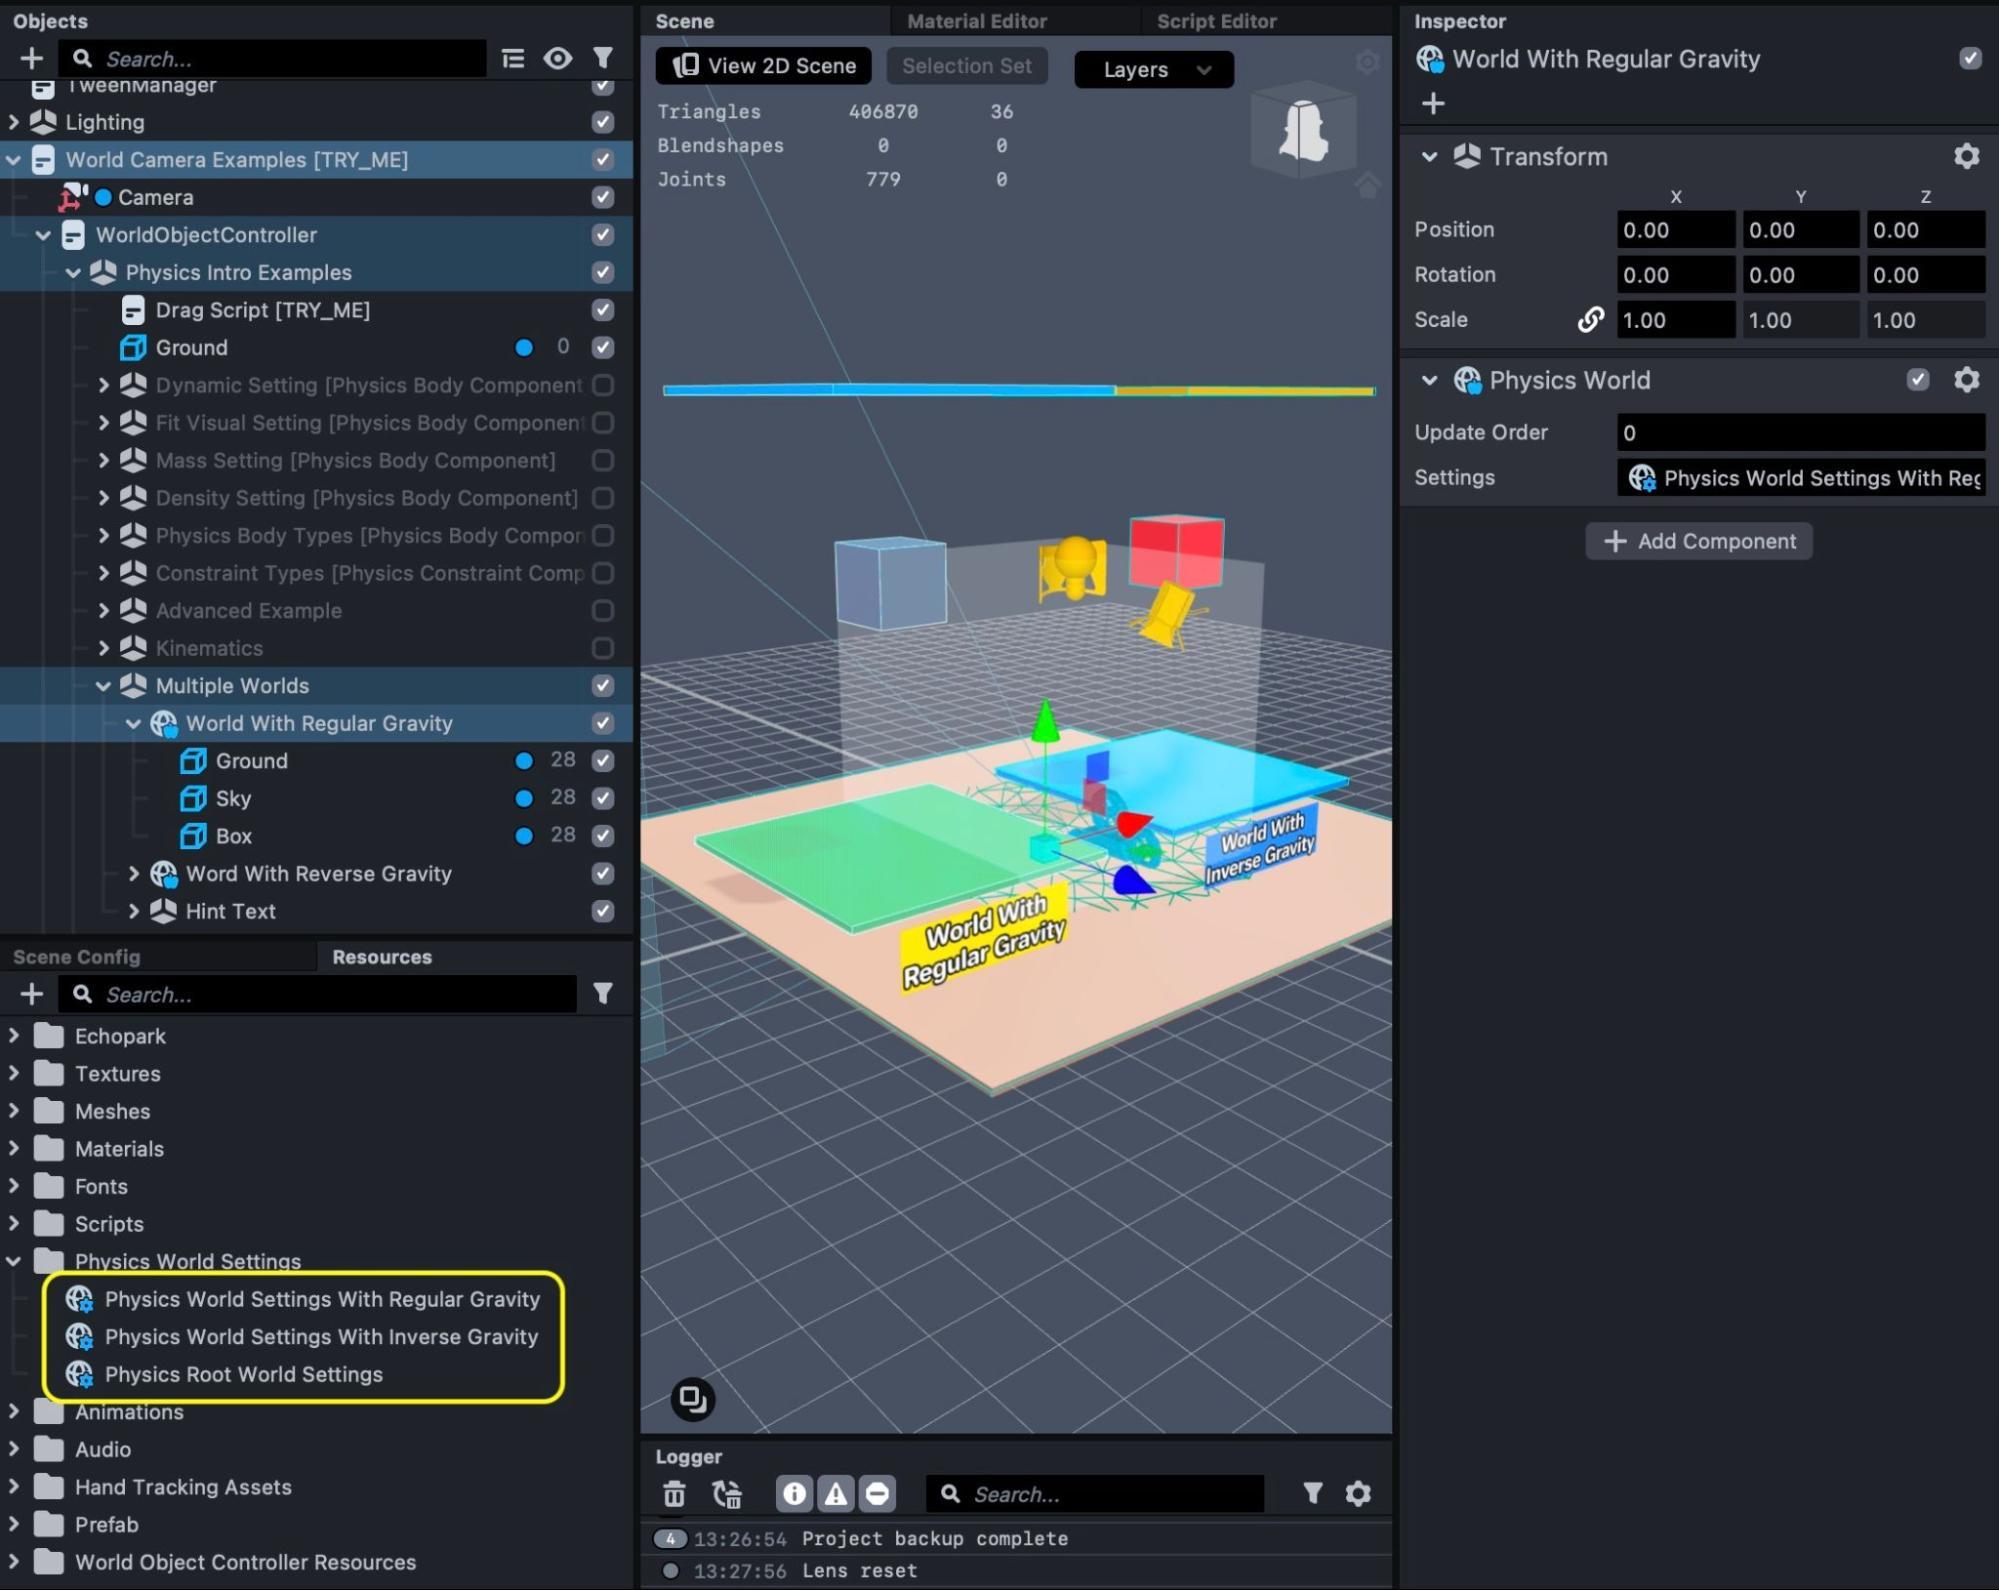The width and height of the screenshot is (1999, 1590).
Task: Enable the Kinematics object checkbox
Action: click(602, 648)
